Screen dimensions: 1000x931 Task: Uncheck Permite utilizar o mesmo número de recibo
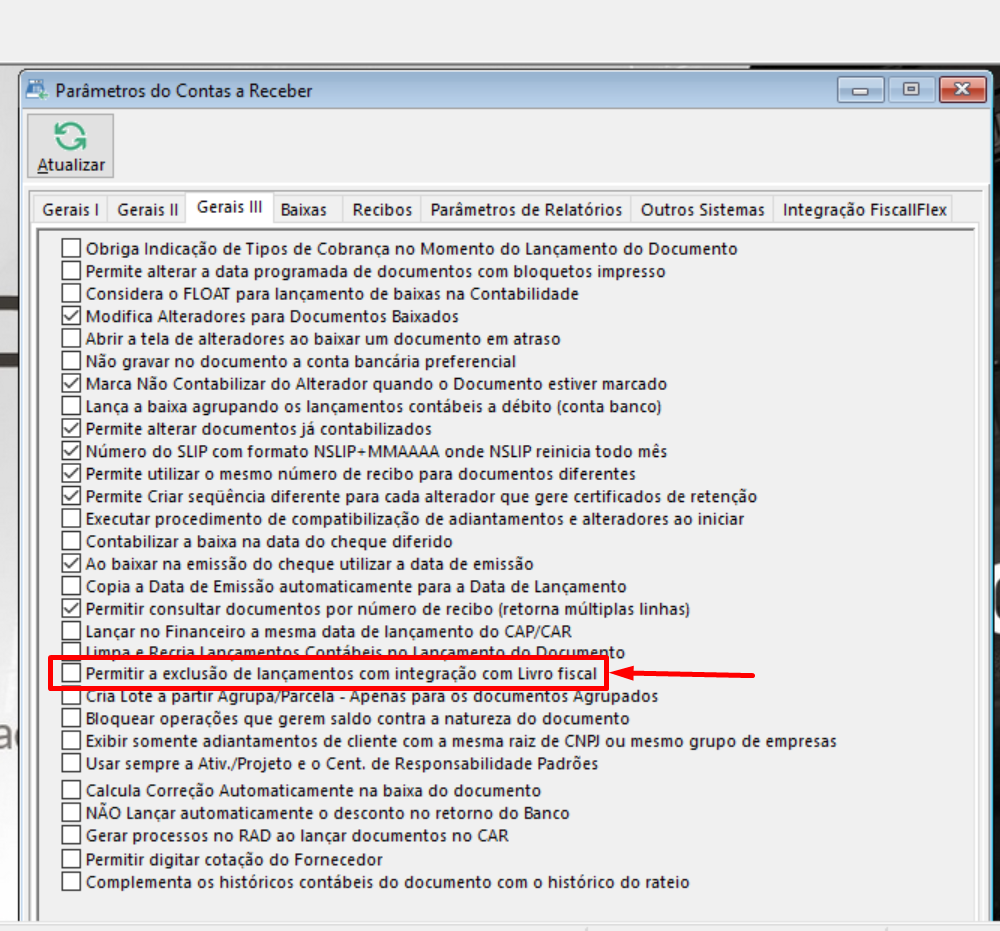point(71,473)
